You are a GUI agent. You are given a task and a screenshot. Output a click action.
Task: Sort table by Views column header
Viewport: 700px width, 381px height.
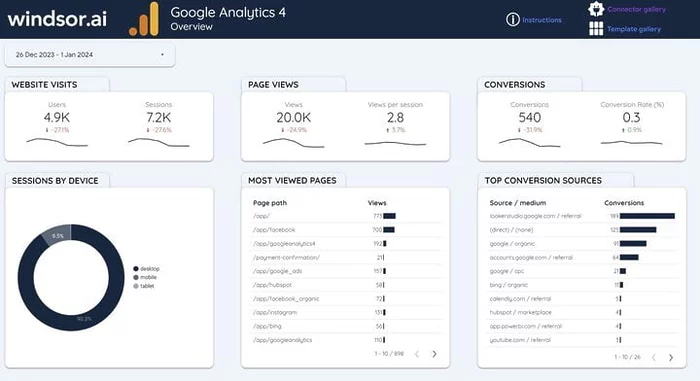coord(377,203)
